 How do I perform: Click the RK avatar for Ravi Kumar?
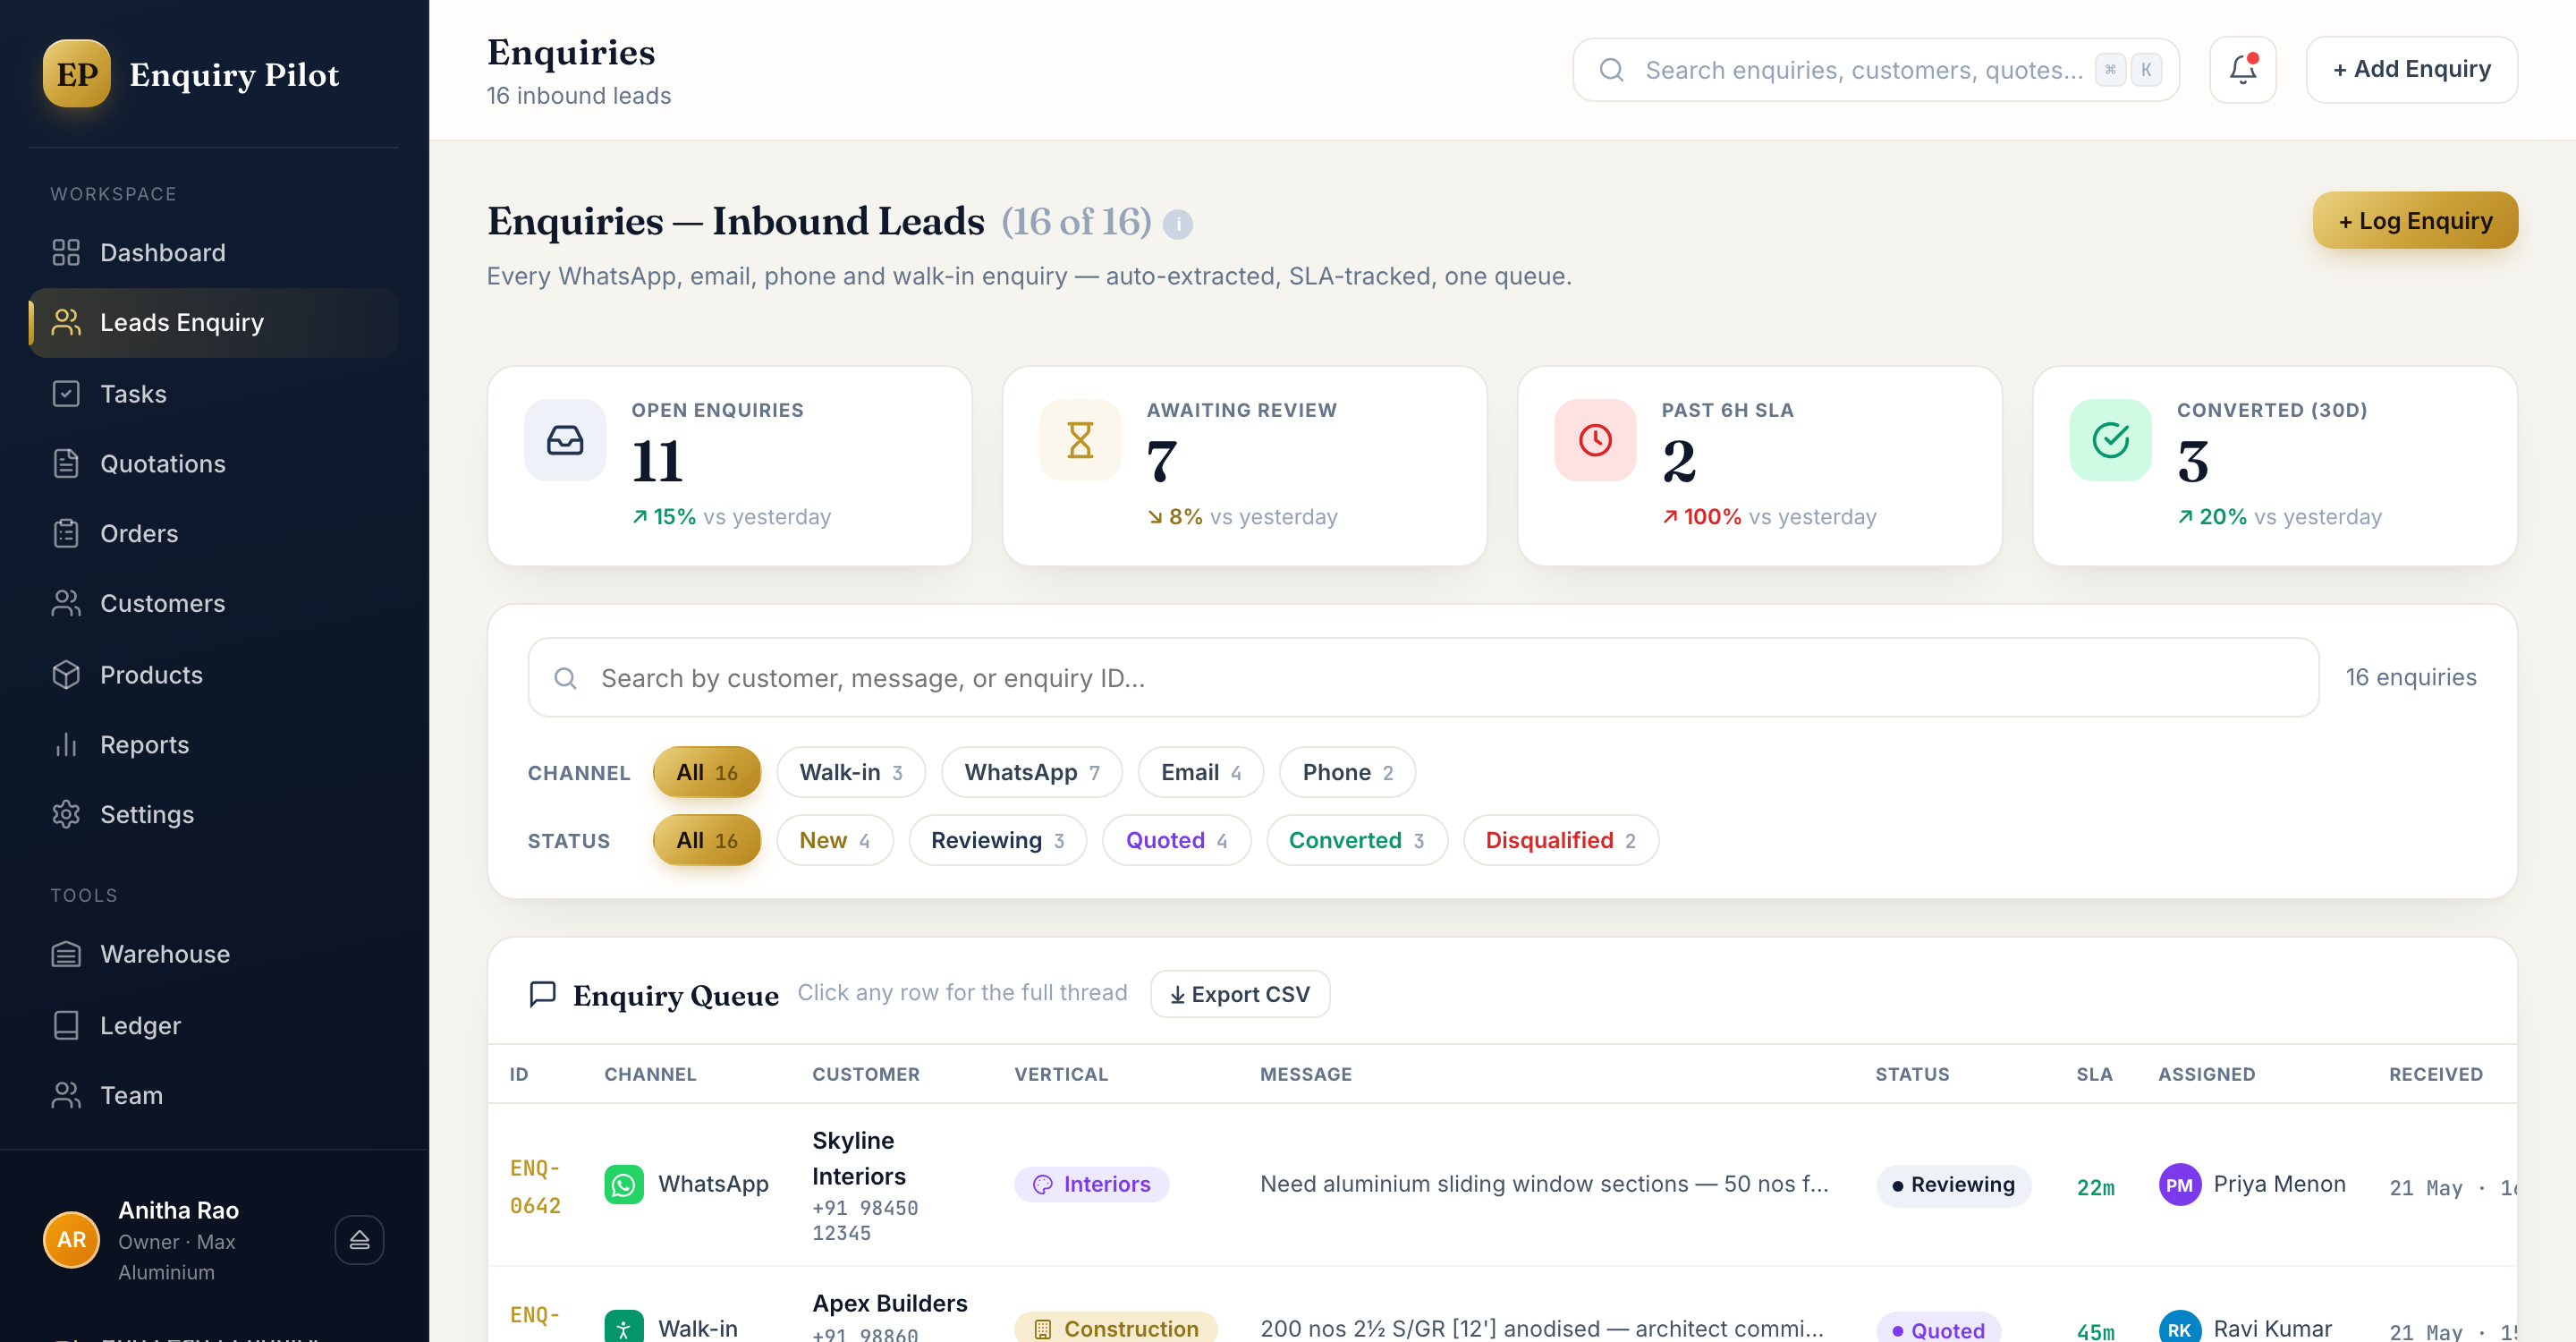(2179, 1328)
